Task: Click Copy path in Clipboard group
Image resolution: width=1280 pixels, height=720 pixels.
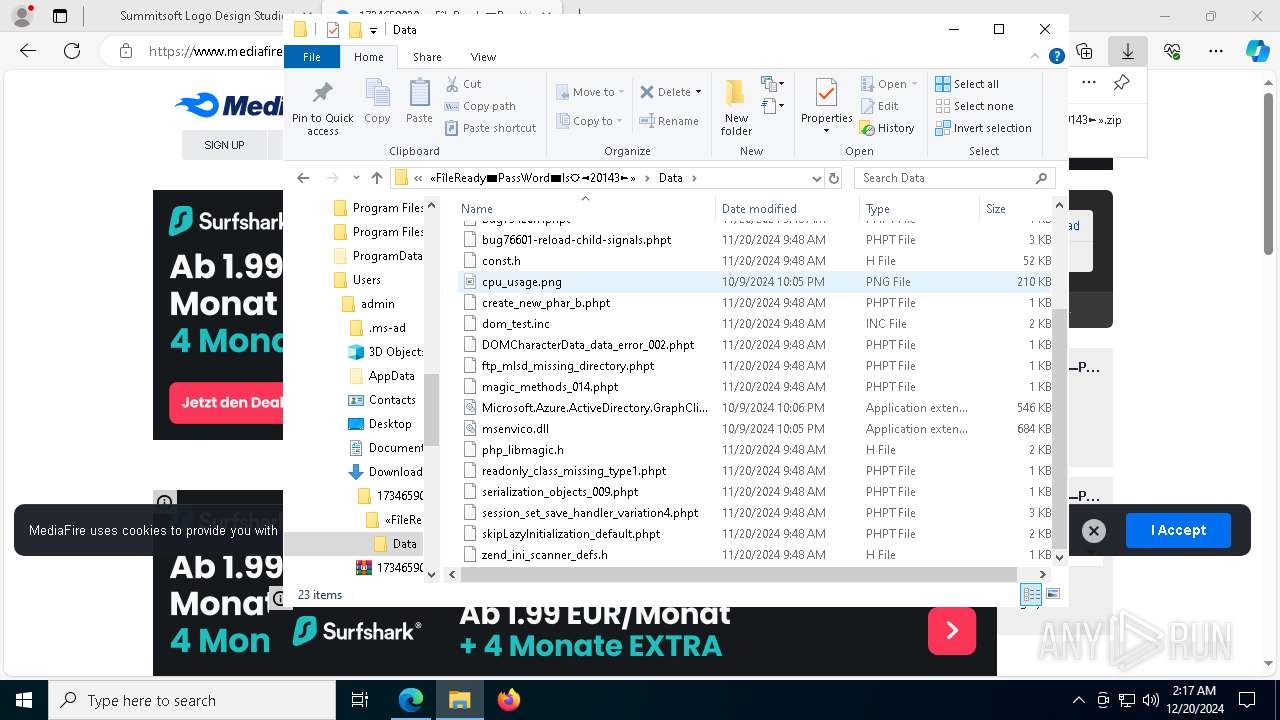Action: [x=480, y=106]
